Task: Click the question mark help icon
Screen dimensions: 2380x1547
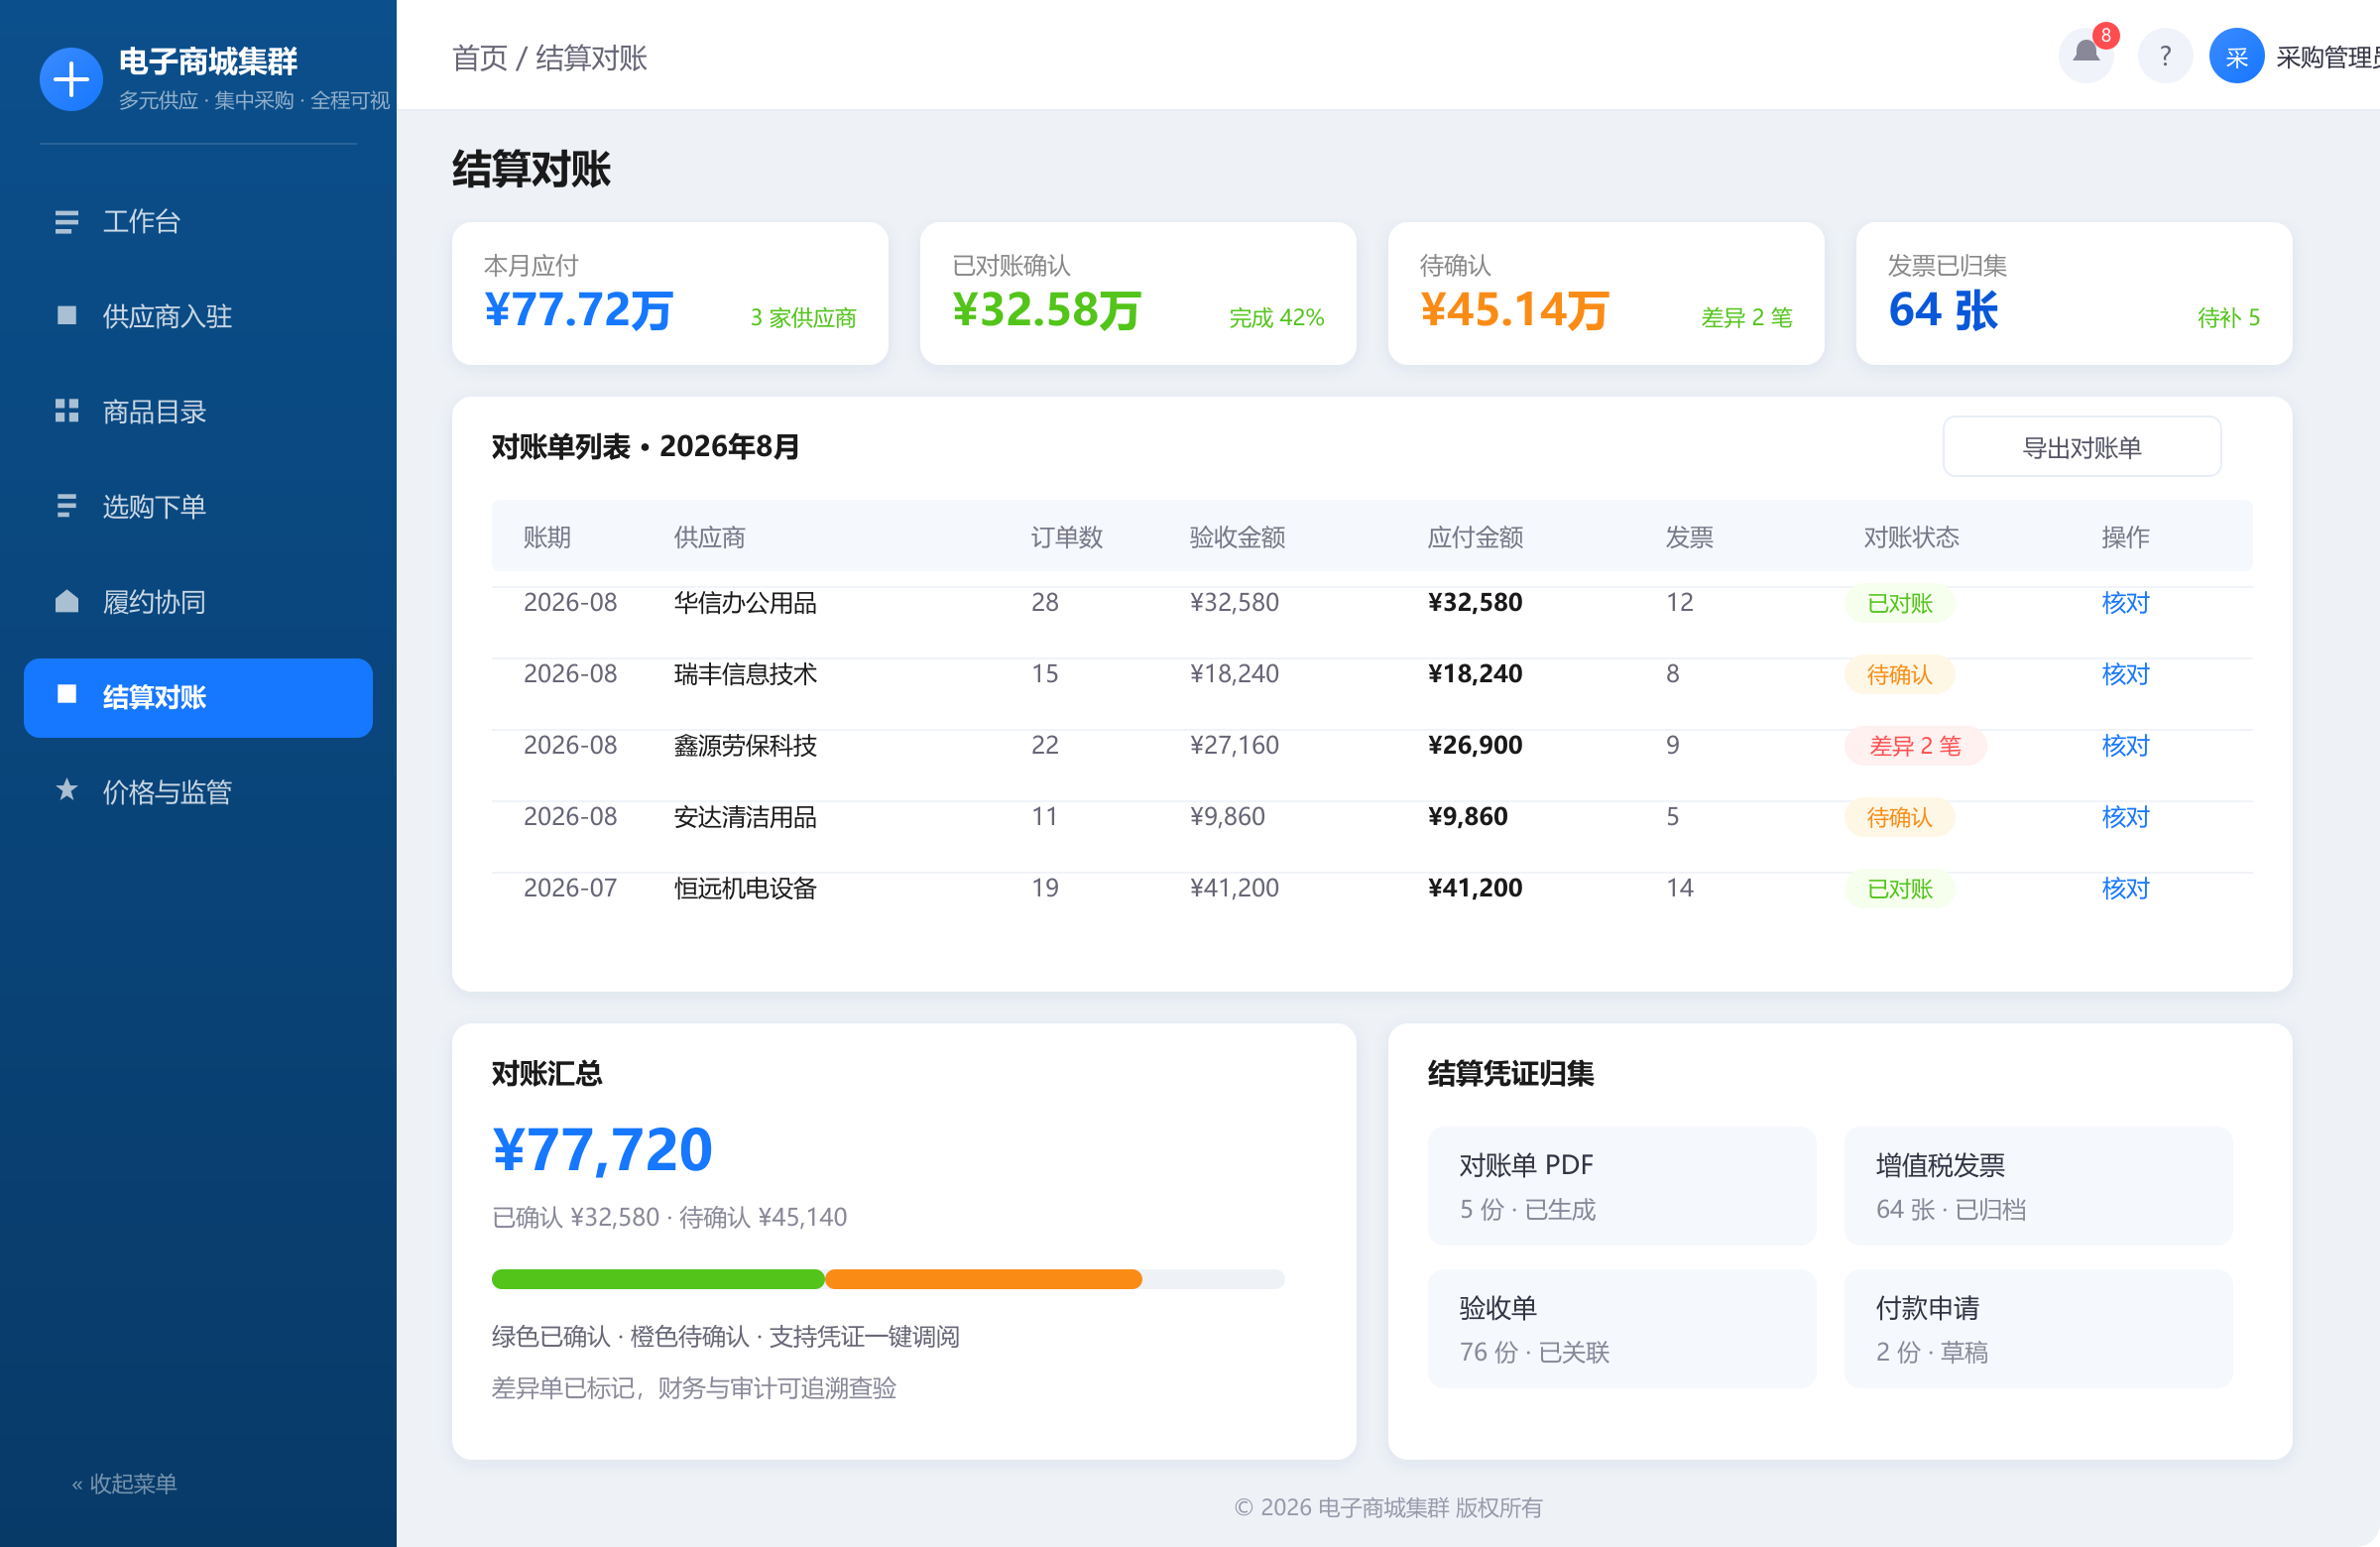Action: coord(2165,55)
